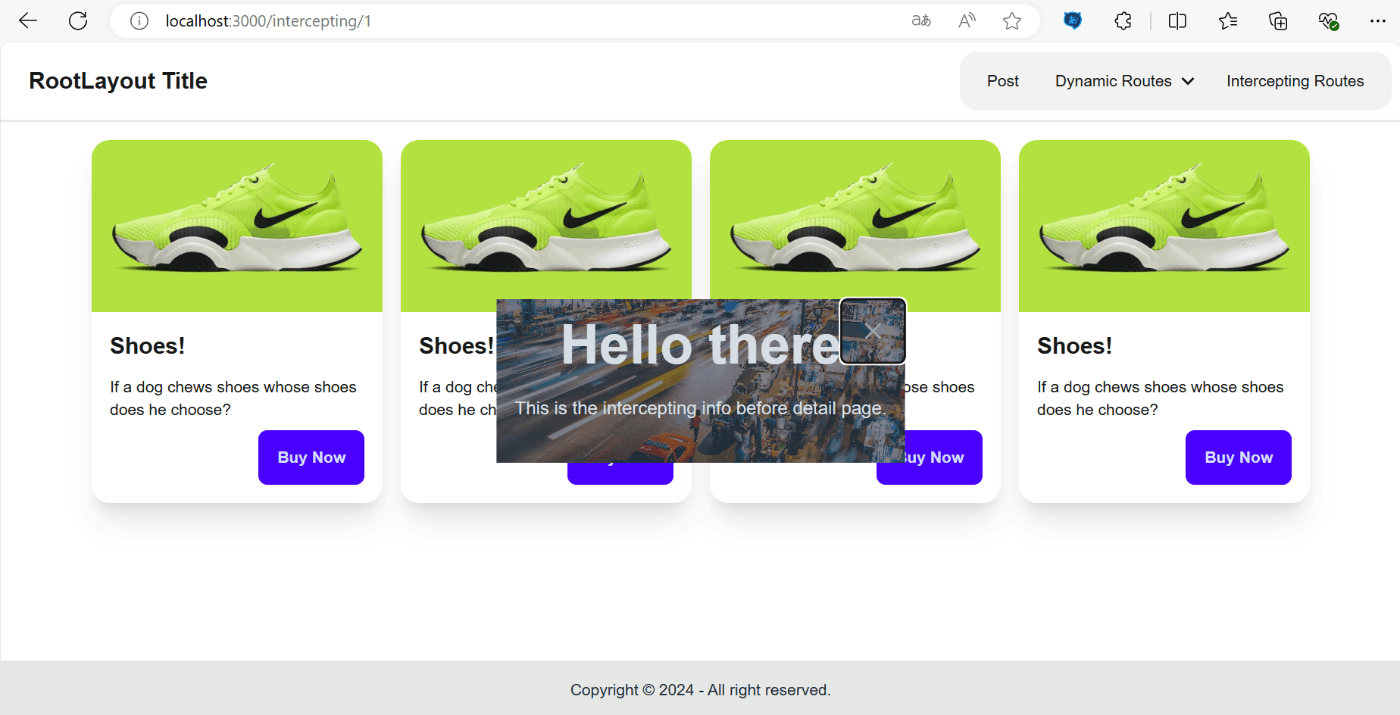Click the fourth card's 'Shoes!' title

point(1075,346)
